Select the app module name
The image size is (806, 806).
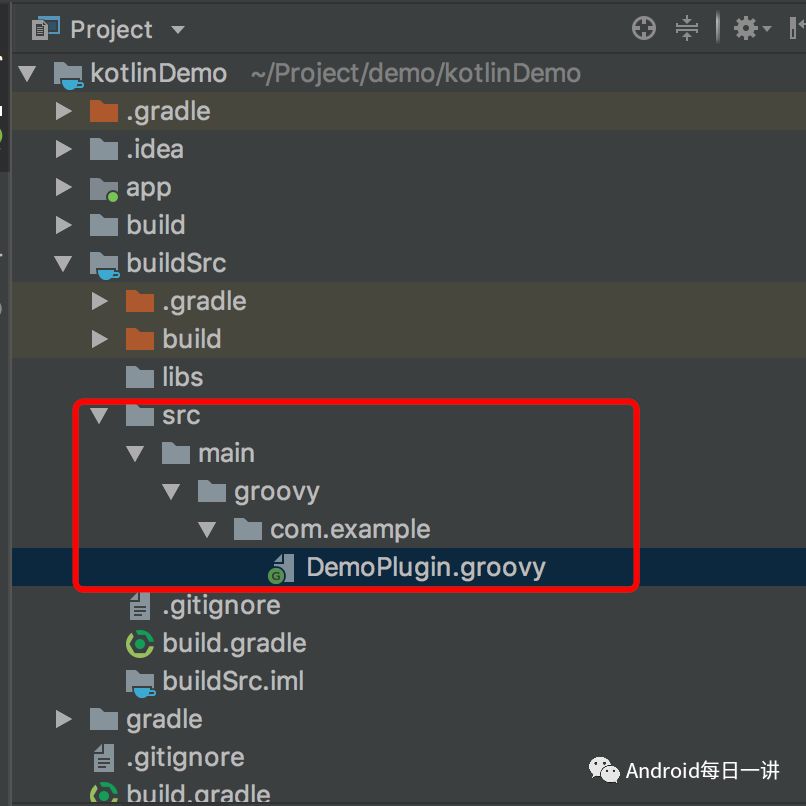[149, 189]
